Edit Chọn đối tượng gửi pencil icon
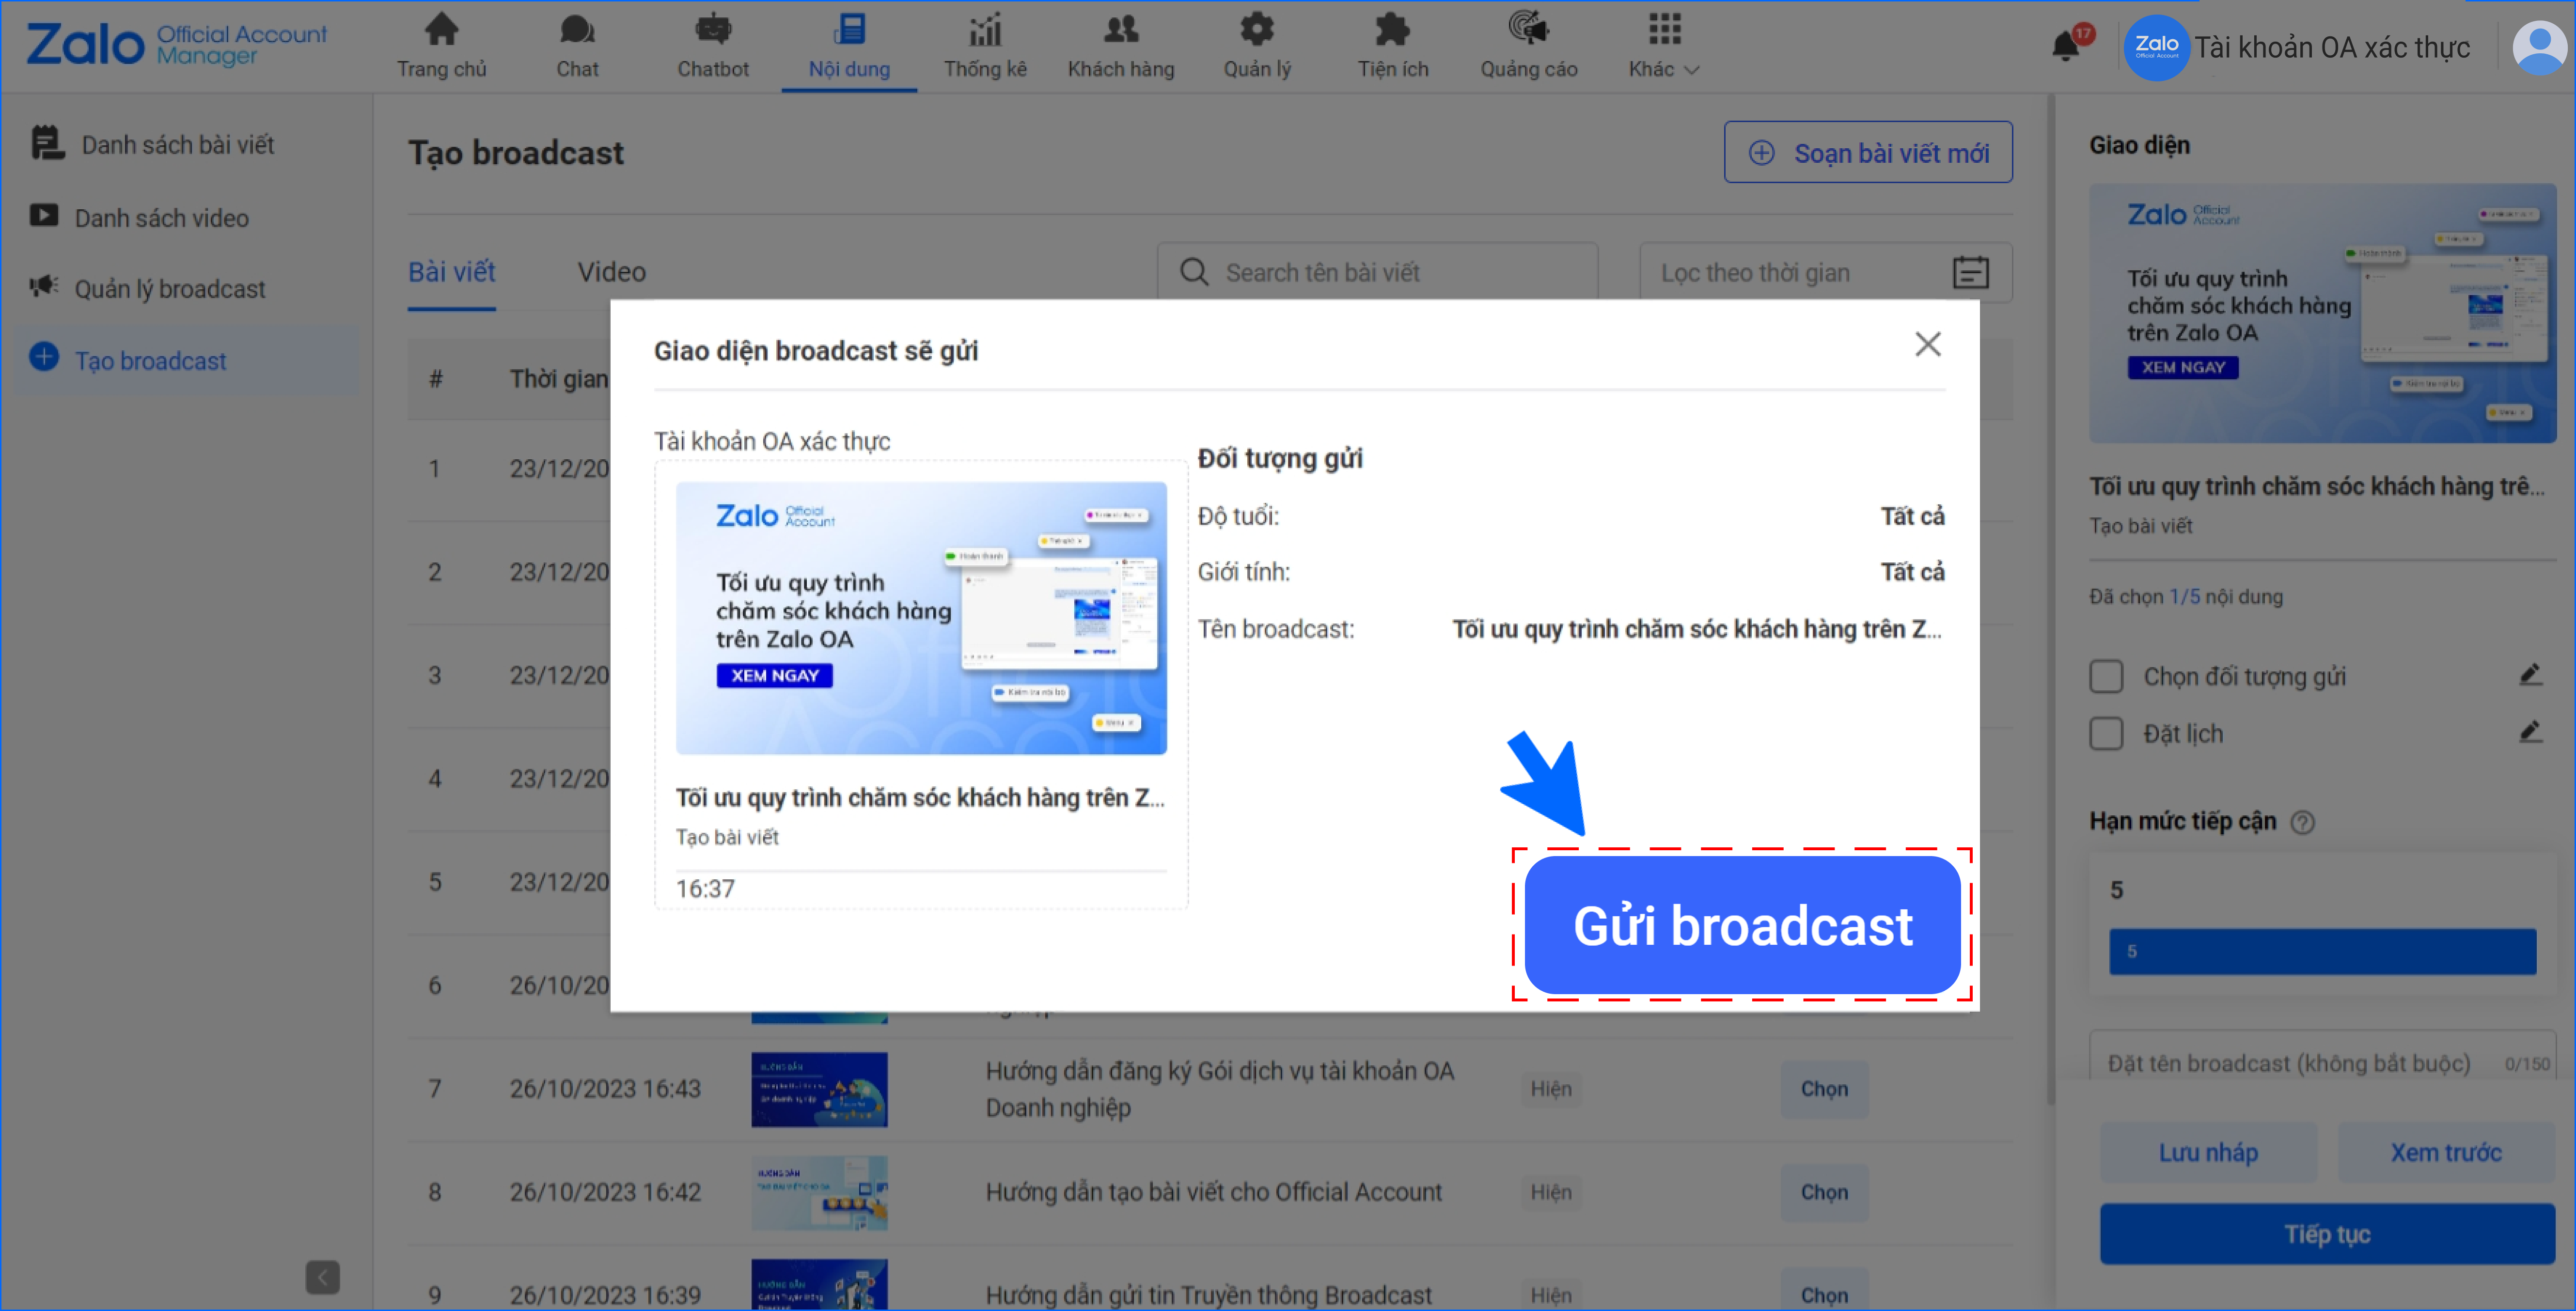2576x1311 pixels. click(2530, 675)
